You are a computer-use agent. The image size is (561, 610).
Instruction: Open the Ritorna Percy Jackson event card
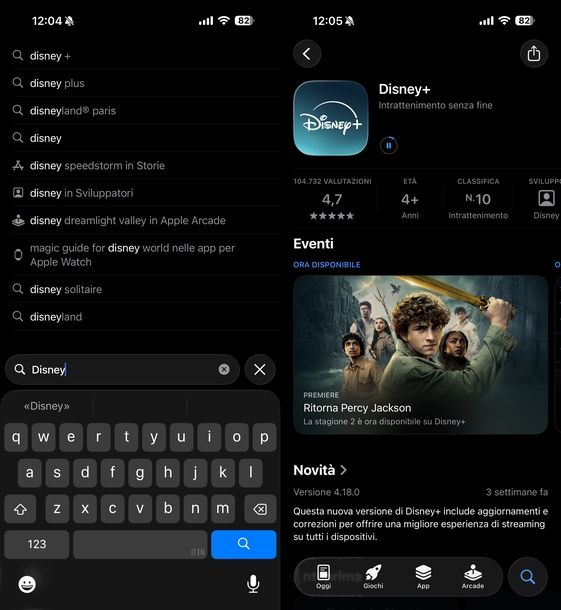click(421, 355)
